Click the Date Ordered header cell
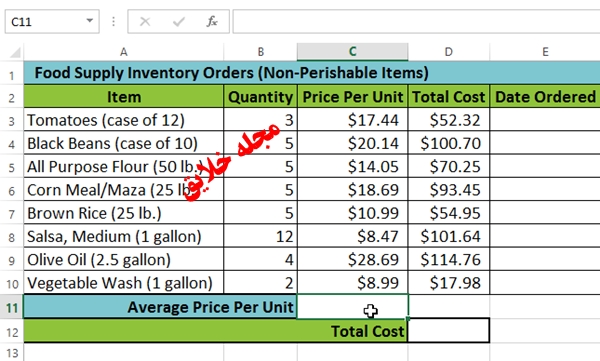 tap(545, 96)
